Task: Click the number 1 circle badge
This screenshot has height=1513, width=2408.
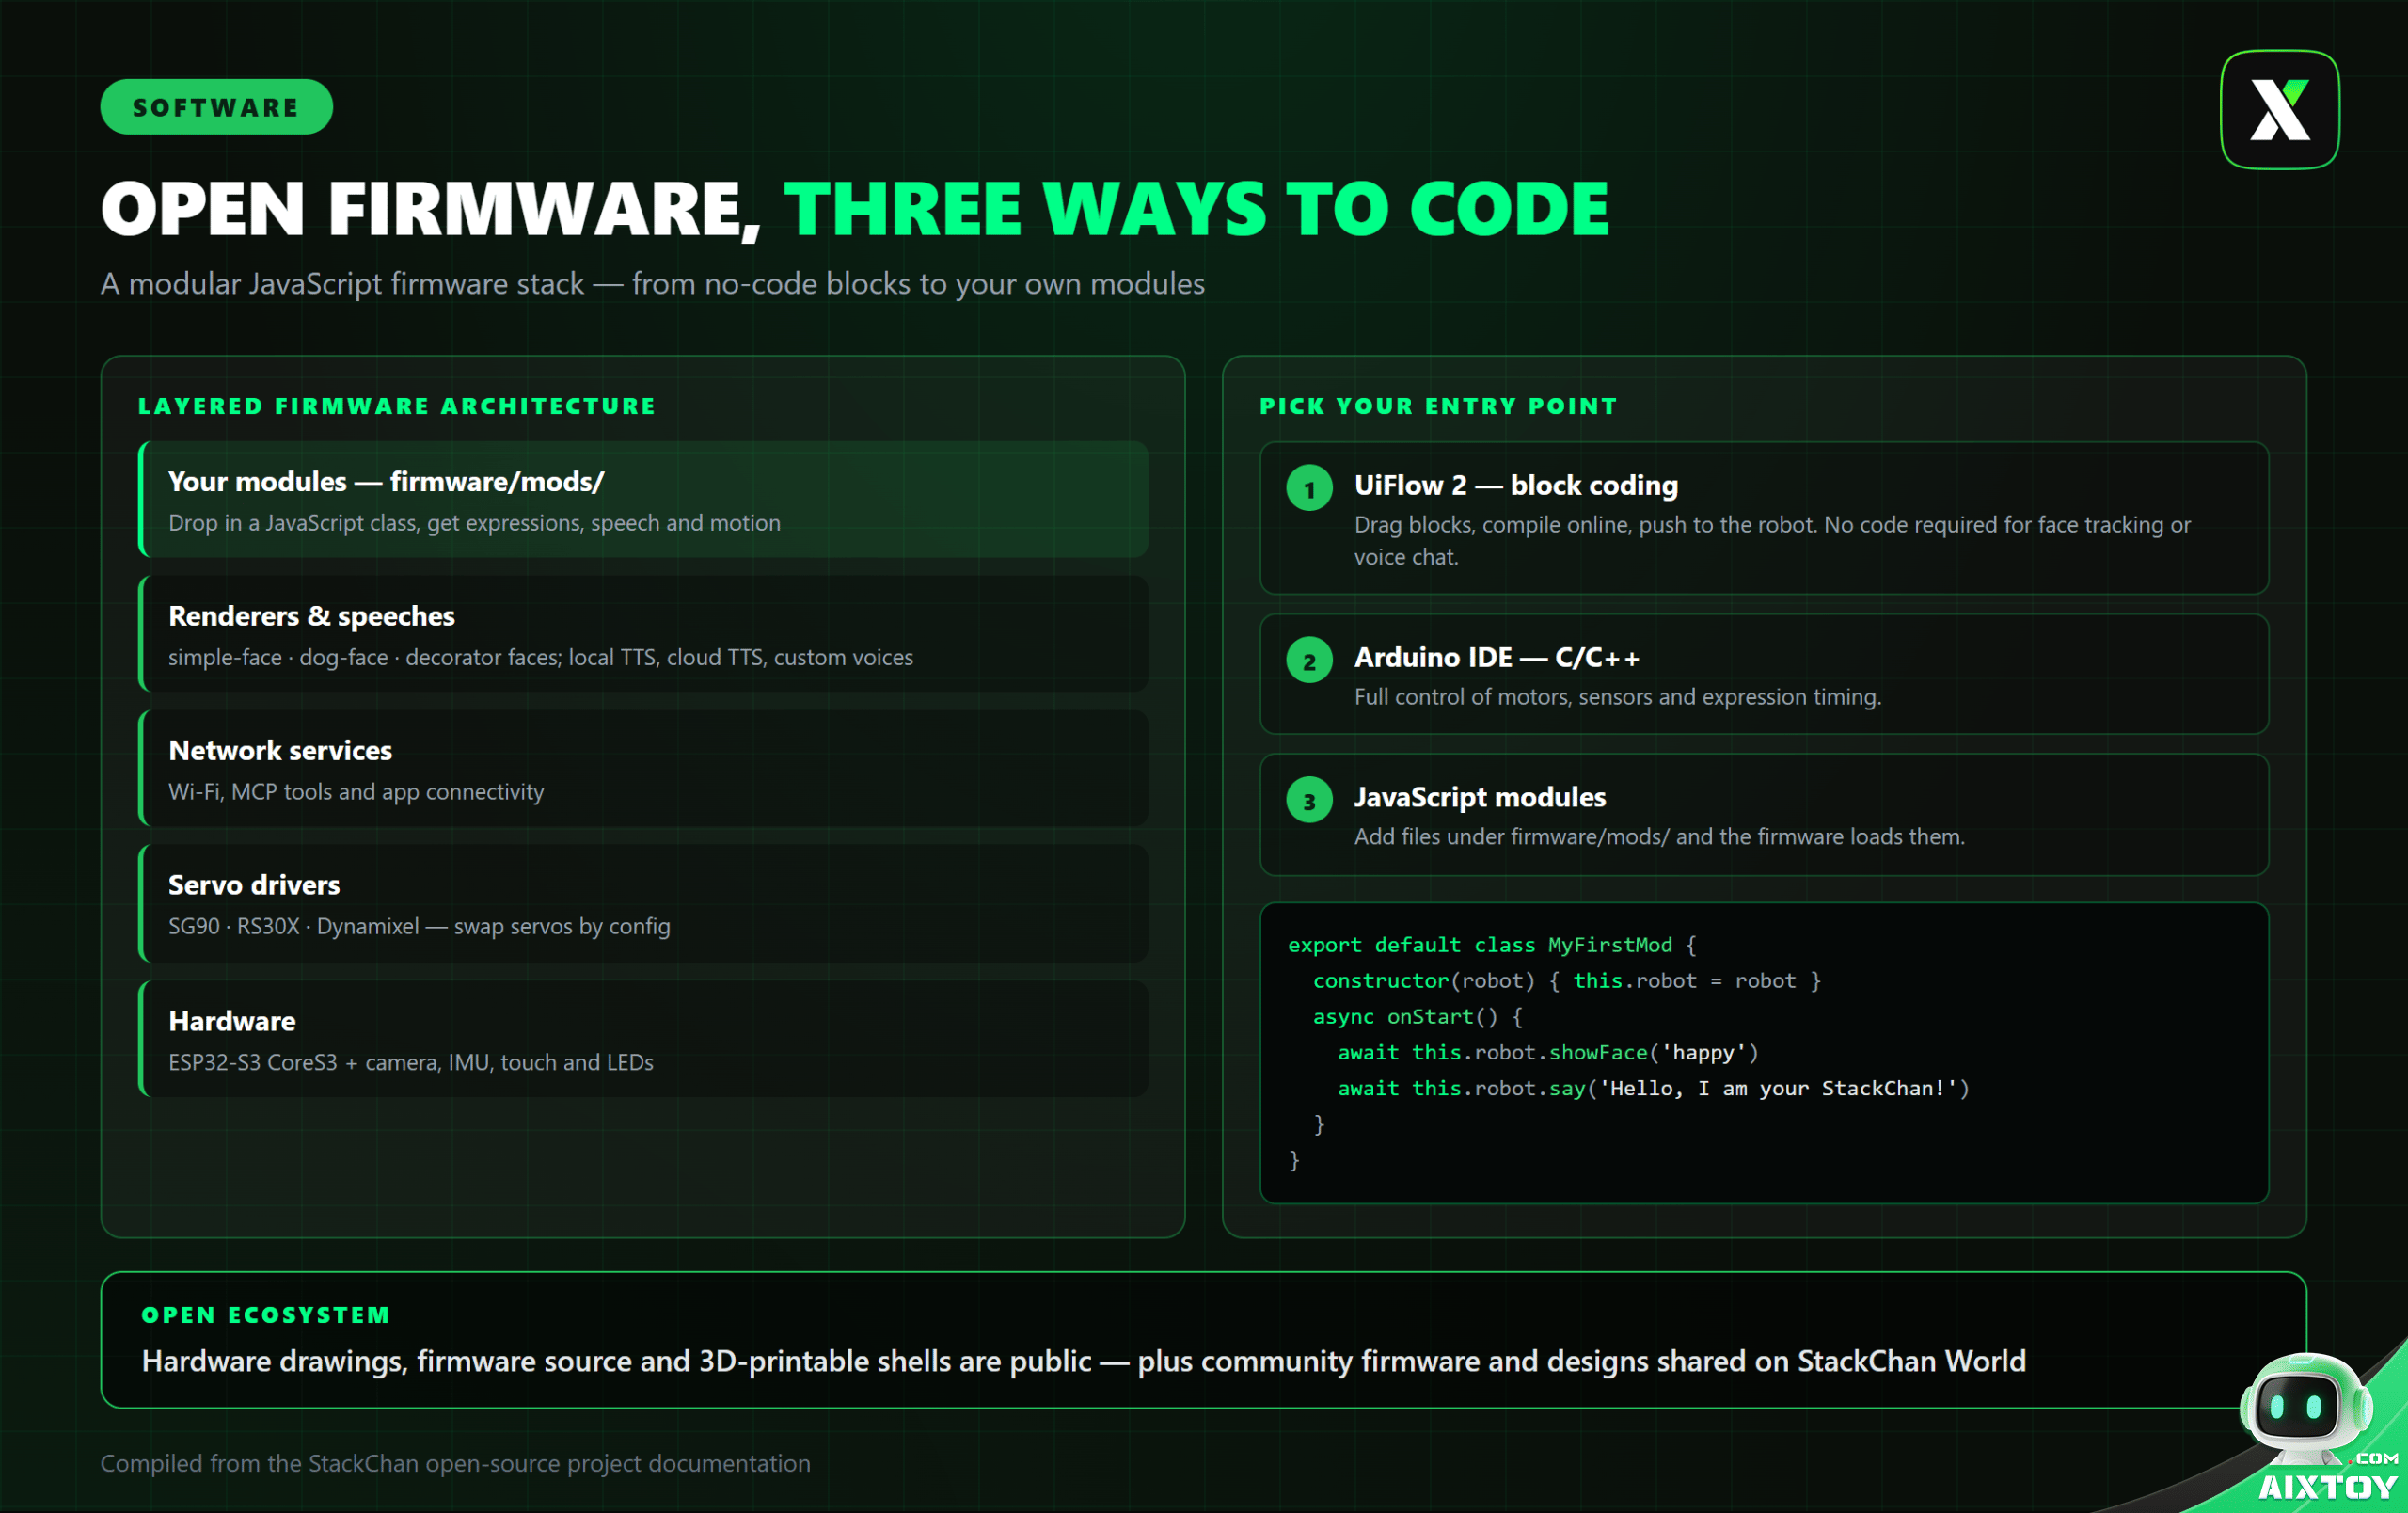Action: click(x=1309, y=489)
